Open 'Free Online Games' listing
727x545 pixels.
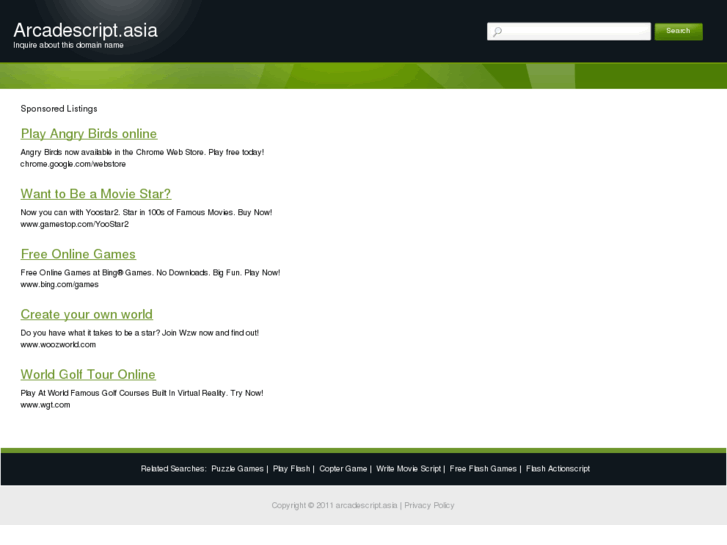click(x=78, y=254)
